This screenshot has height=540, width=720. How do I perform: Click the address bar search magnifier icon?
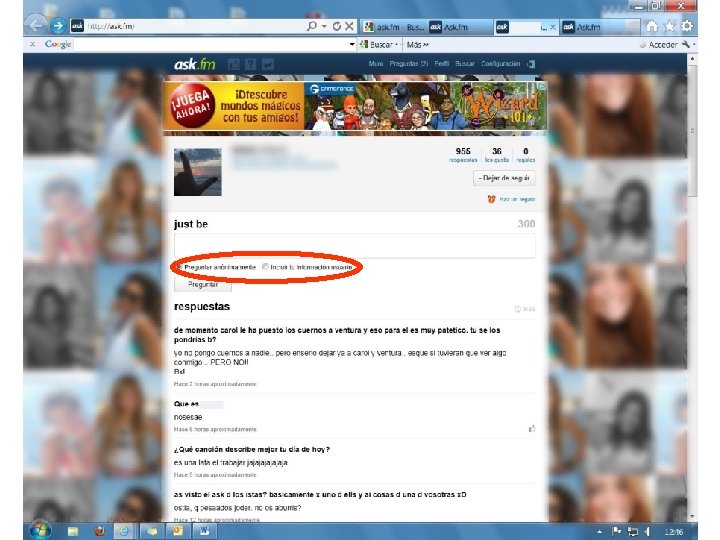click(x=312, y=26)
